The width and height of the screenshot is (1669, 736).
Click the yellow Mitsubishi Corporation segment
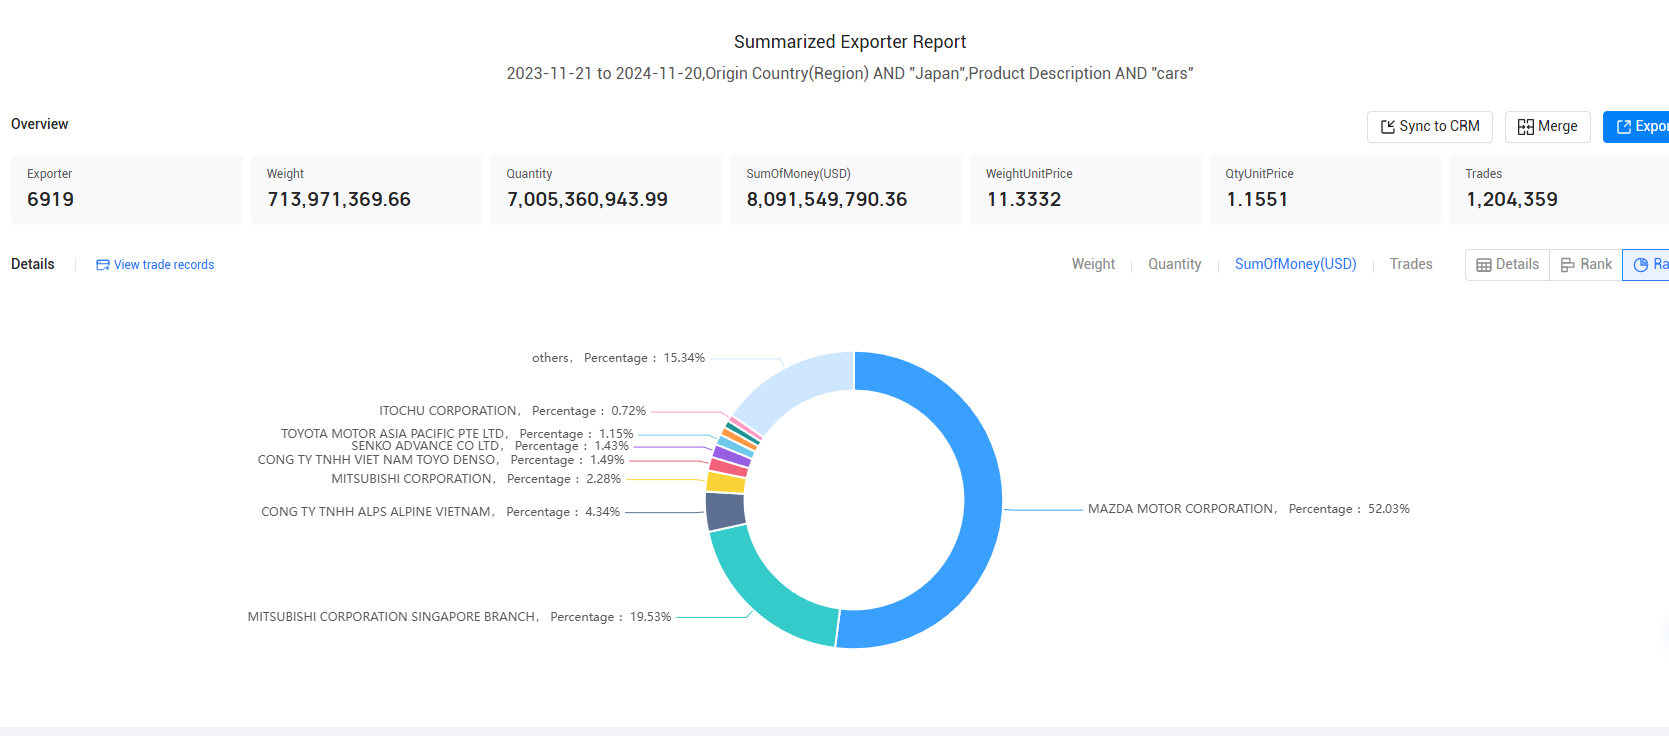(x=726, y=483)
